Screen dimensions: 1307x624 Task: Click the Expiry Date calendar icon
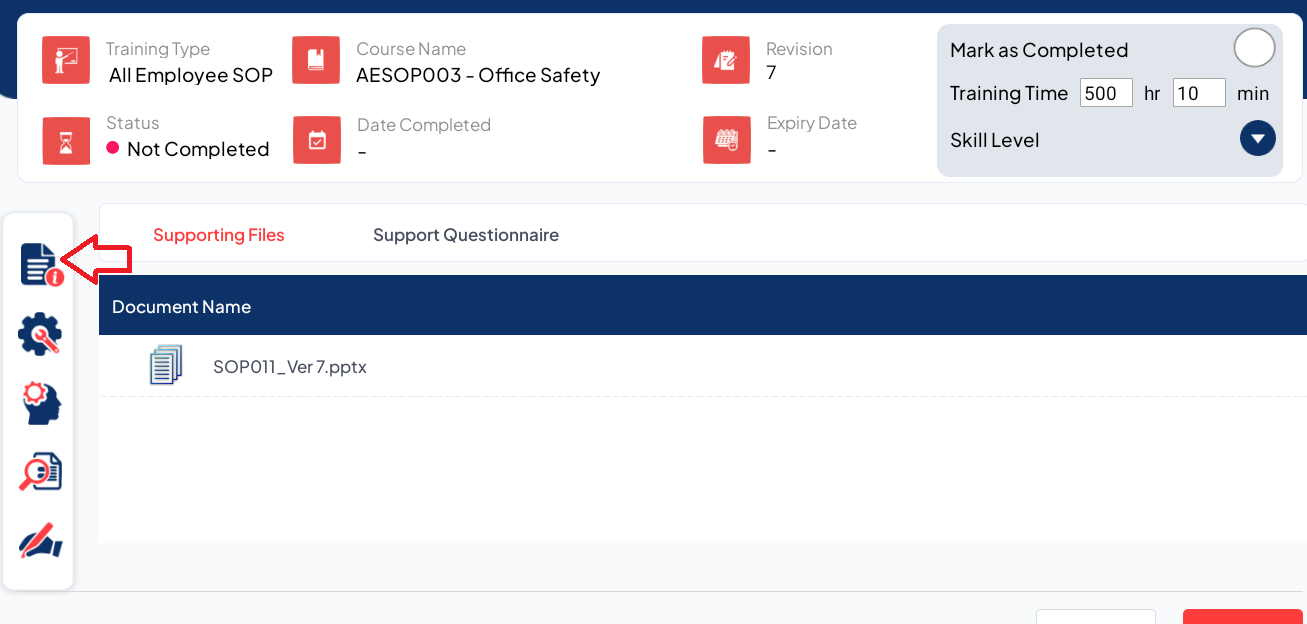pos(727,140)
